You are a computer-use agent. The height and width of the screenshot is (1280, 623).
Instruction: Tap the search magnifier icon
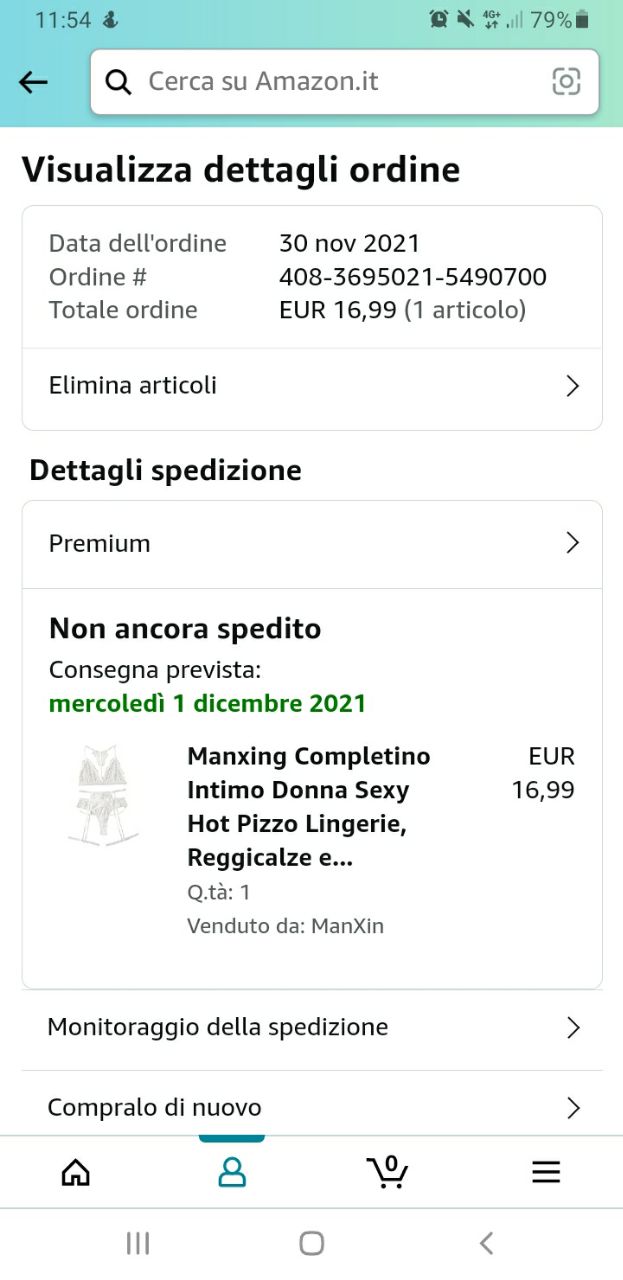point(119,82)
